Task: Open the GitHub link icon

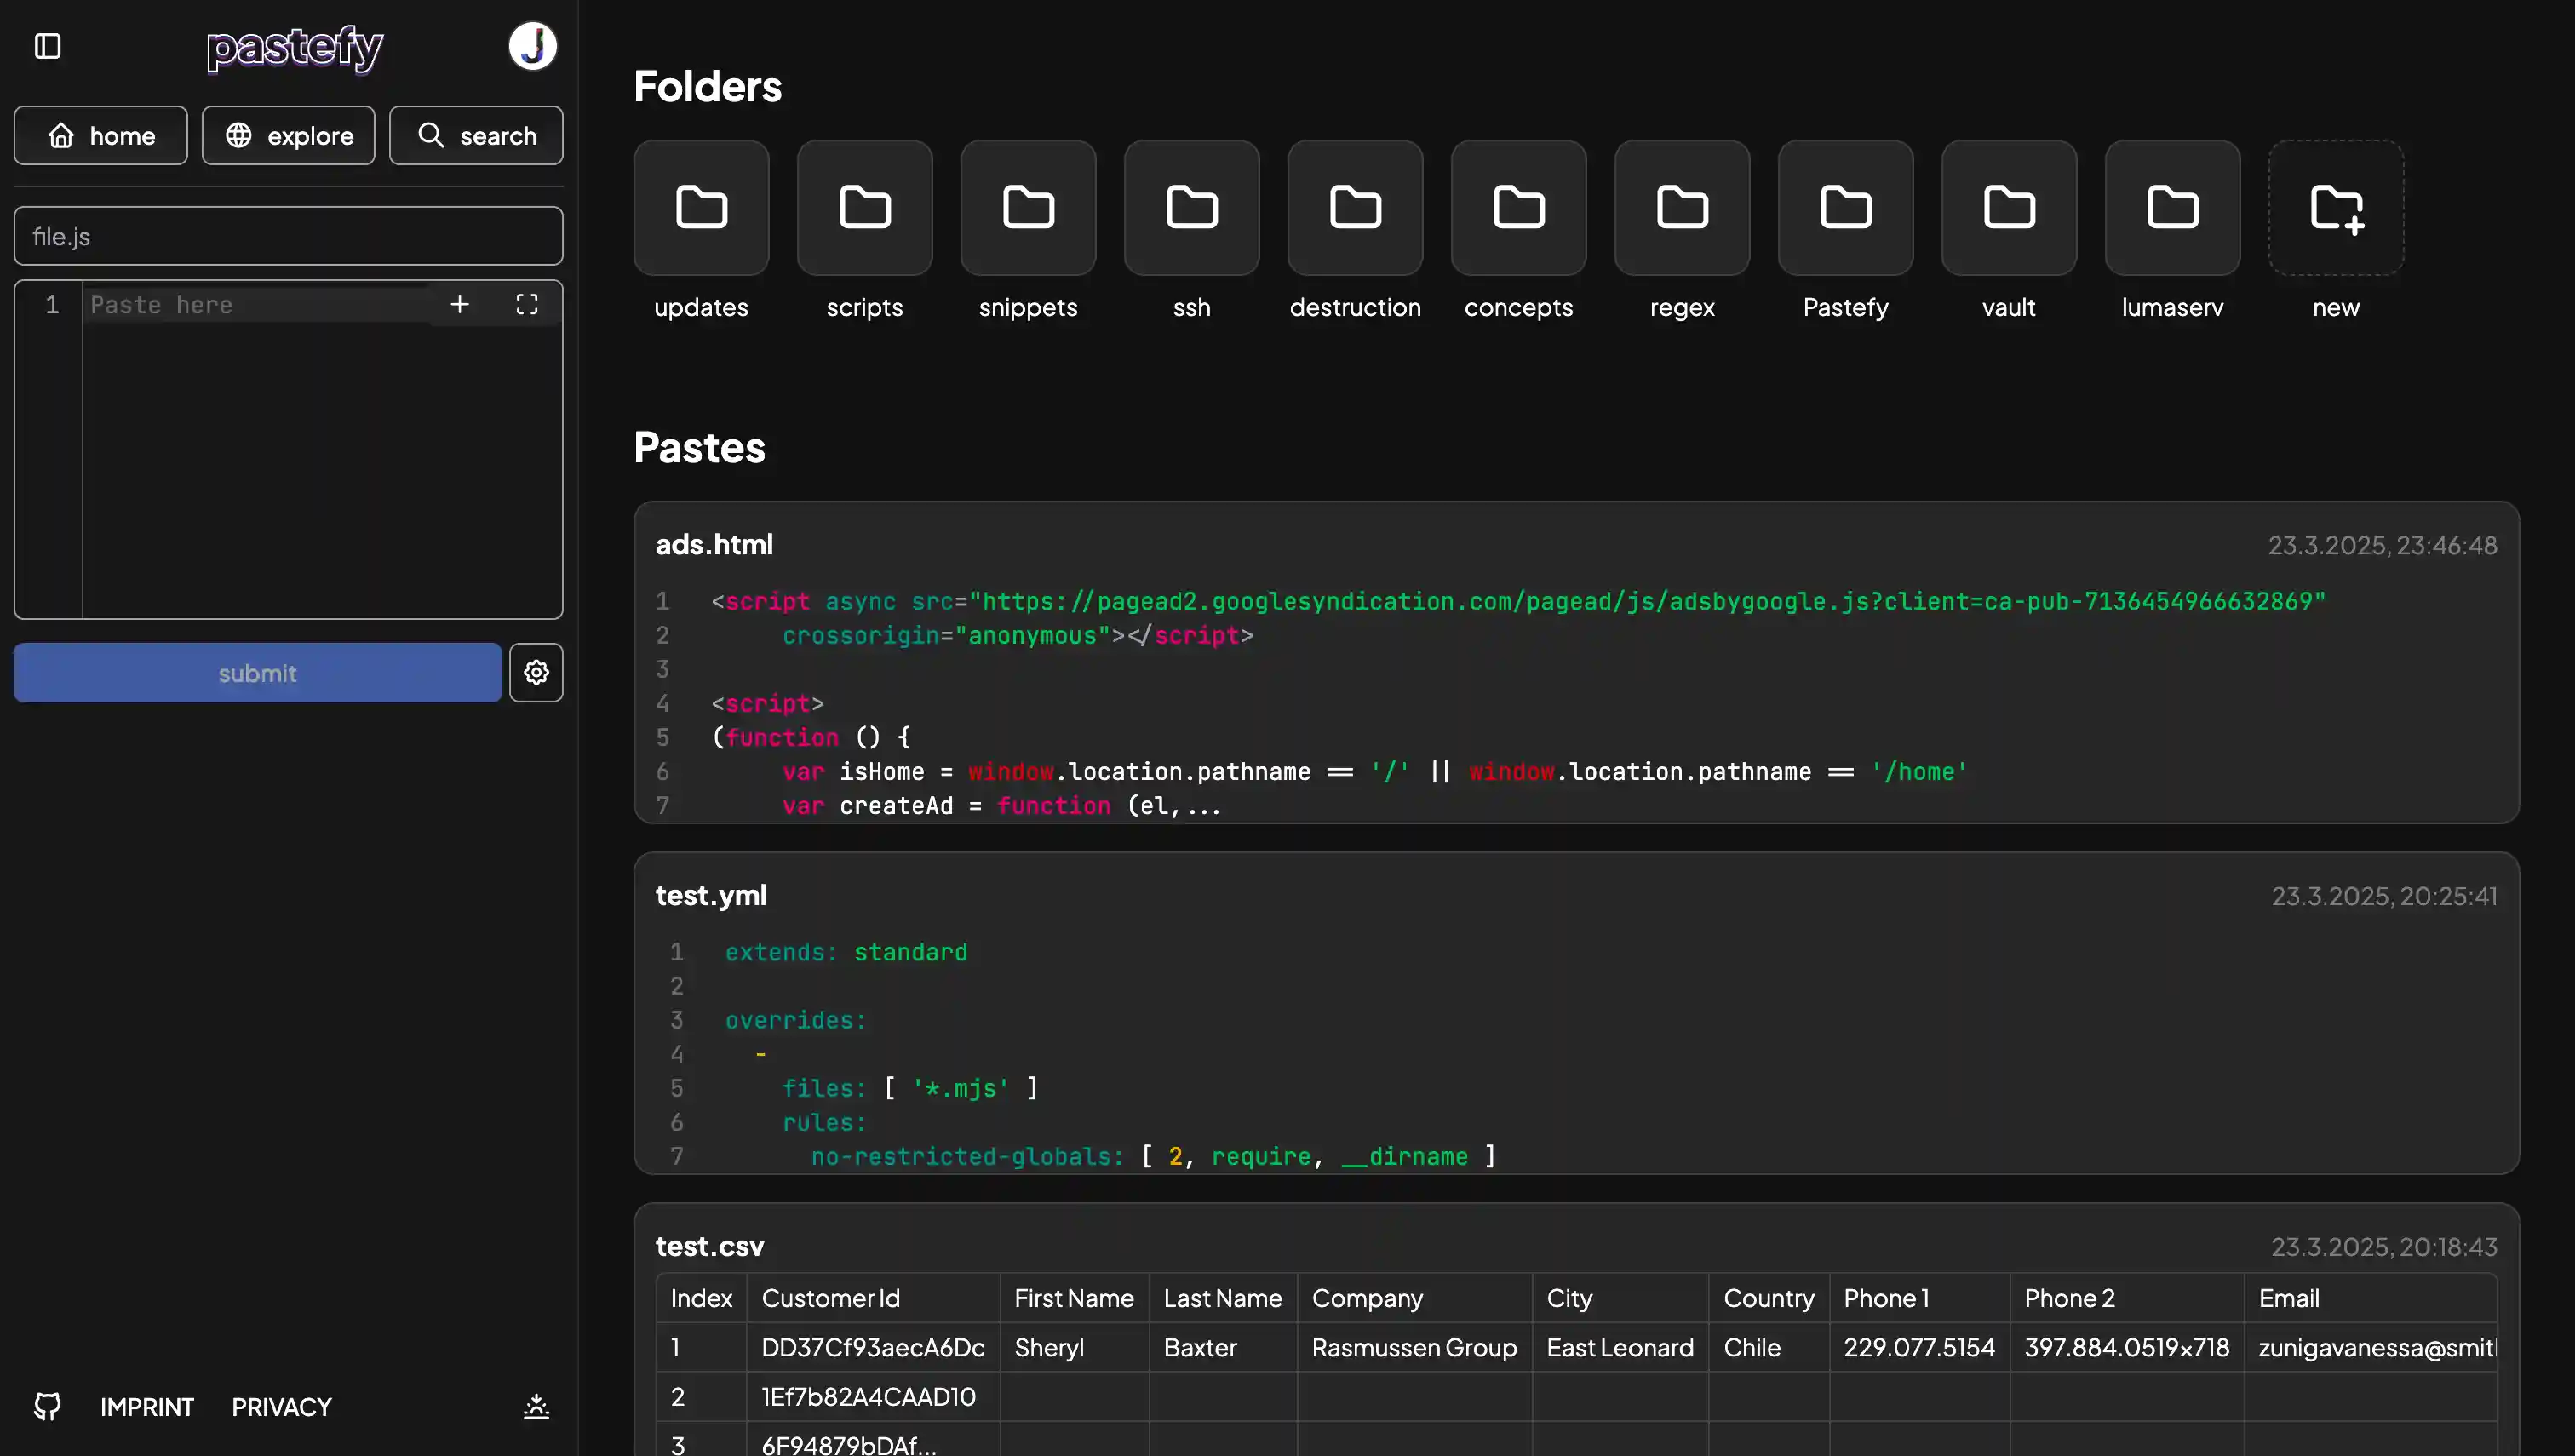Action: [x=47, y=1406]
